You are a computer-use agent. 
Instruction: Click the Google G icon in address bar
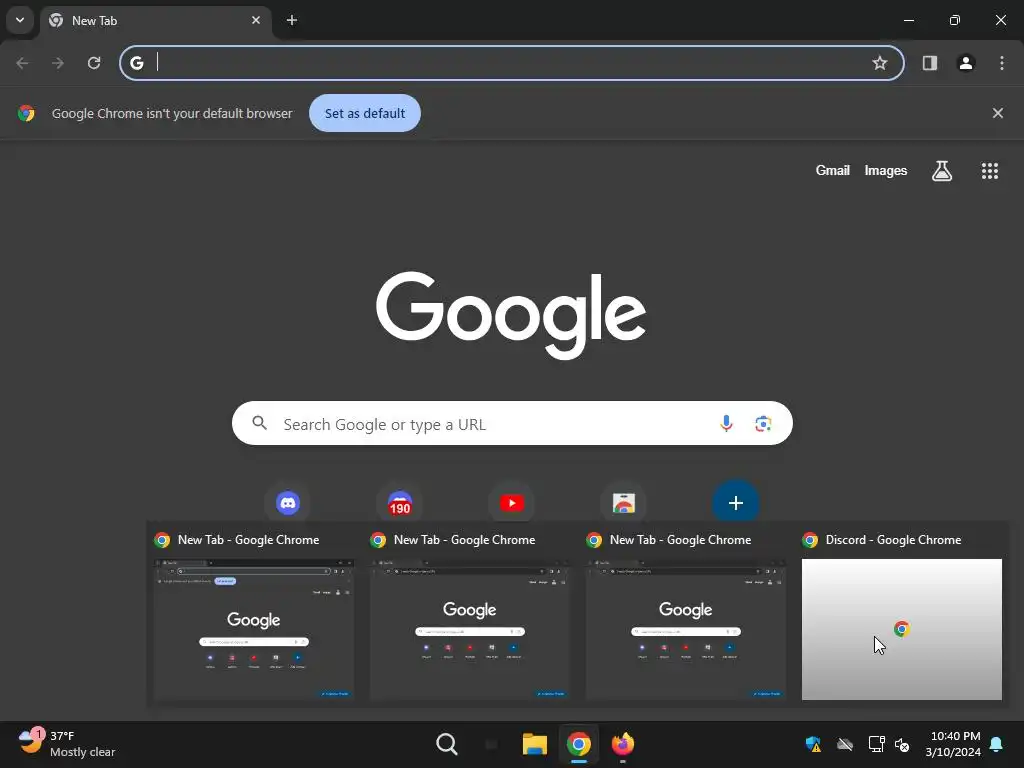136,63
